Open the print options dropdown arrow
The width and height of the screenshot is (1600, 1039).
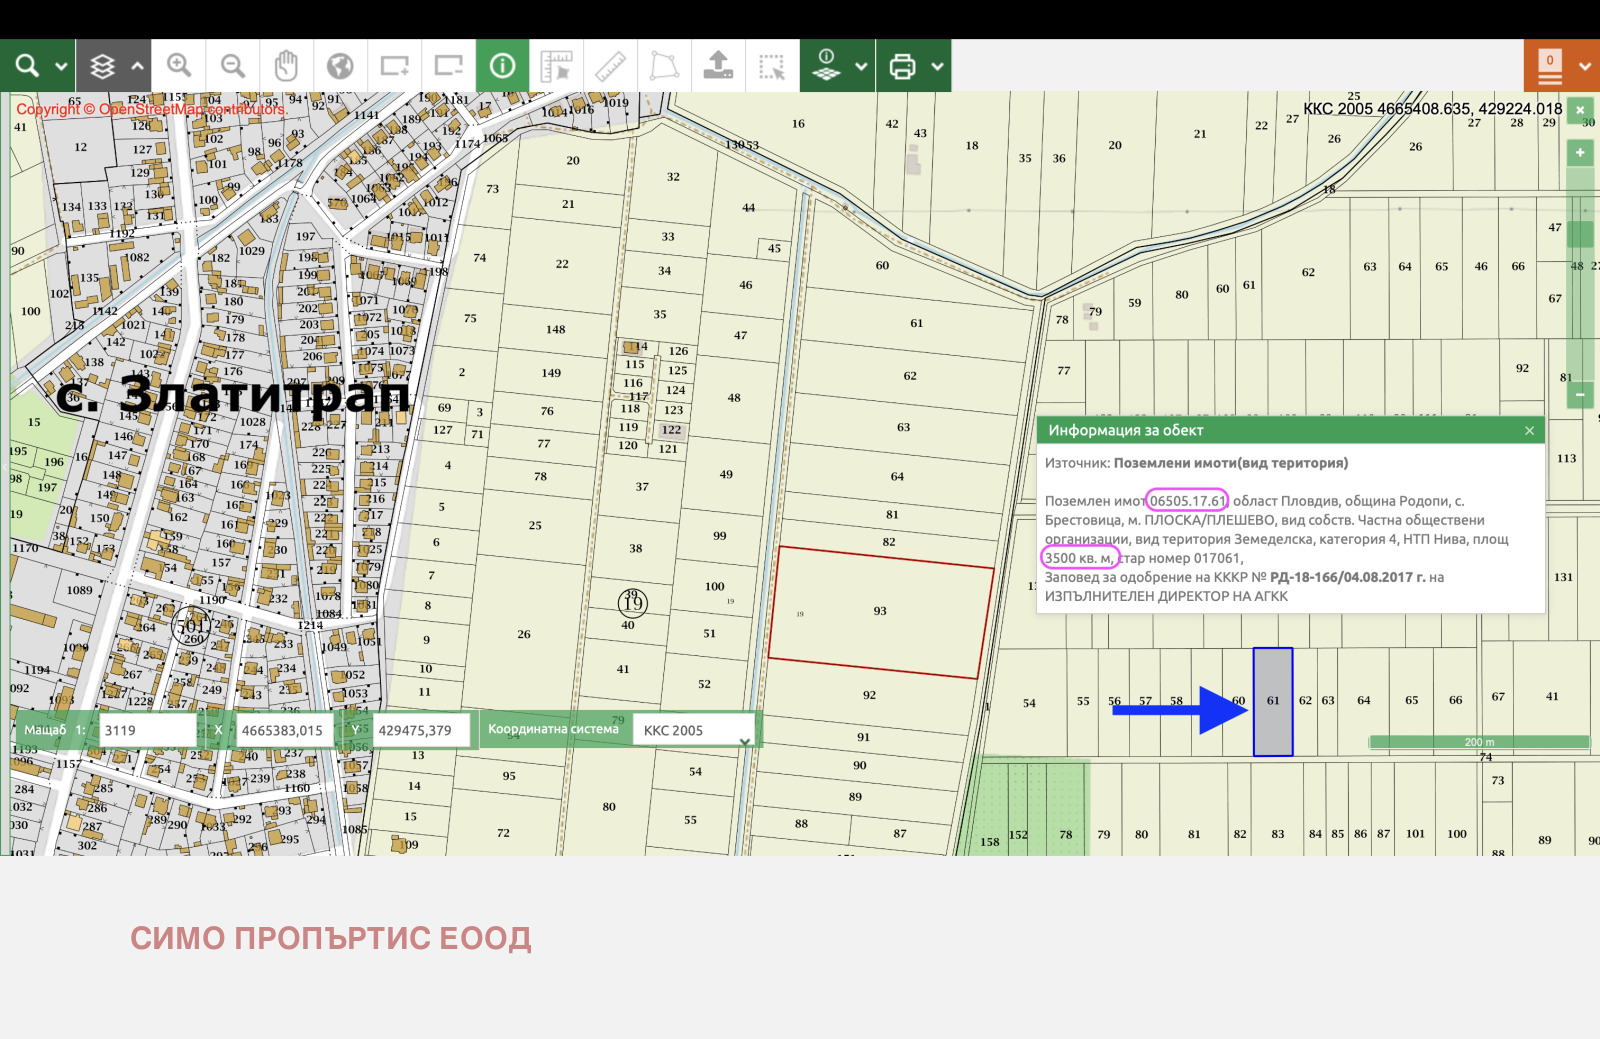pyautogui.click(x=938, y=67)
